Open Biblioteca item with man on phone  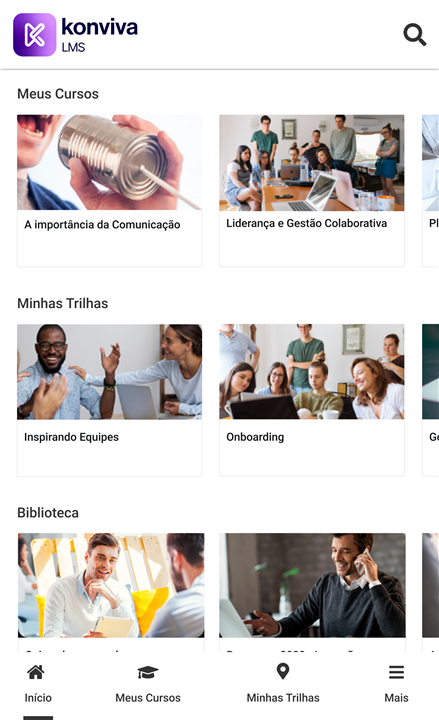[x=312, y=585]
